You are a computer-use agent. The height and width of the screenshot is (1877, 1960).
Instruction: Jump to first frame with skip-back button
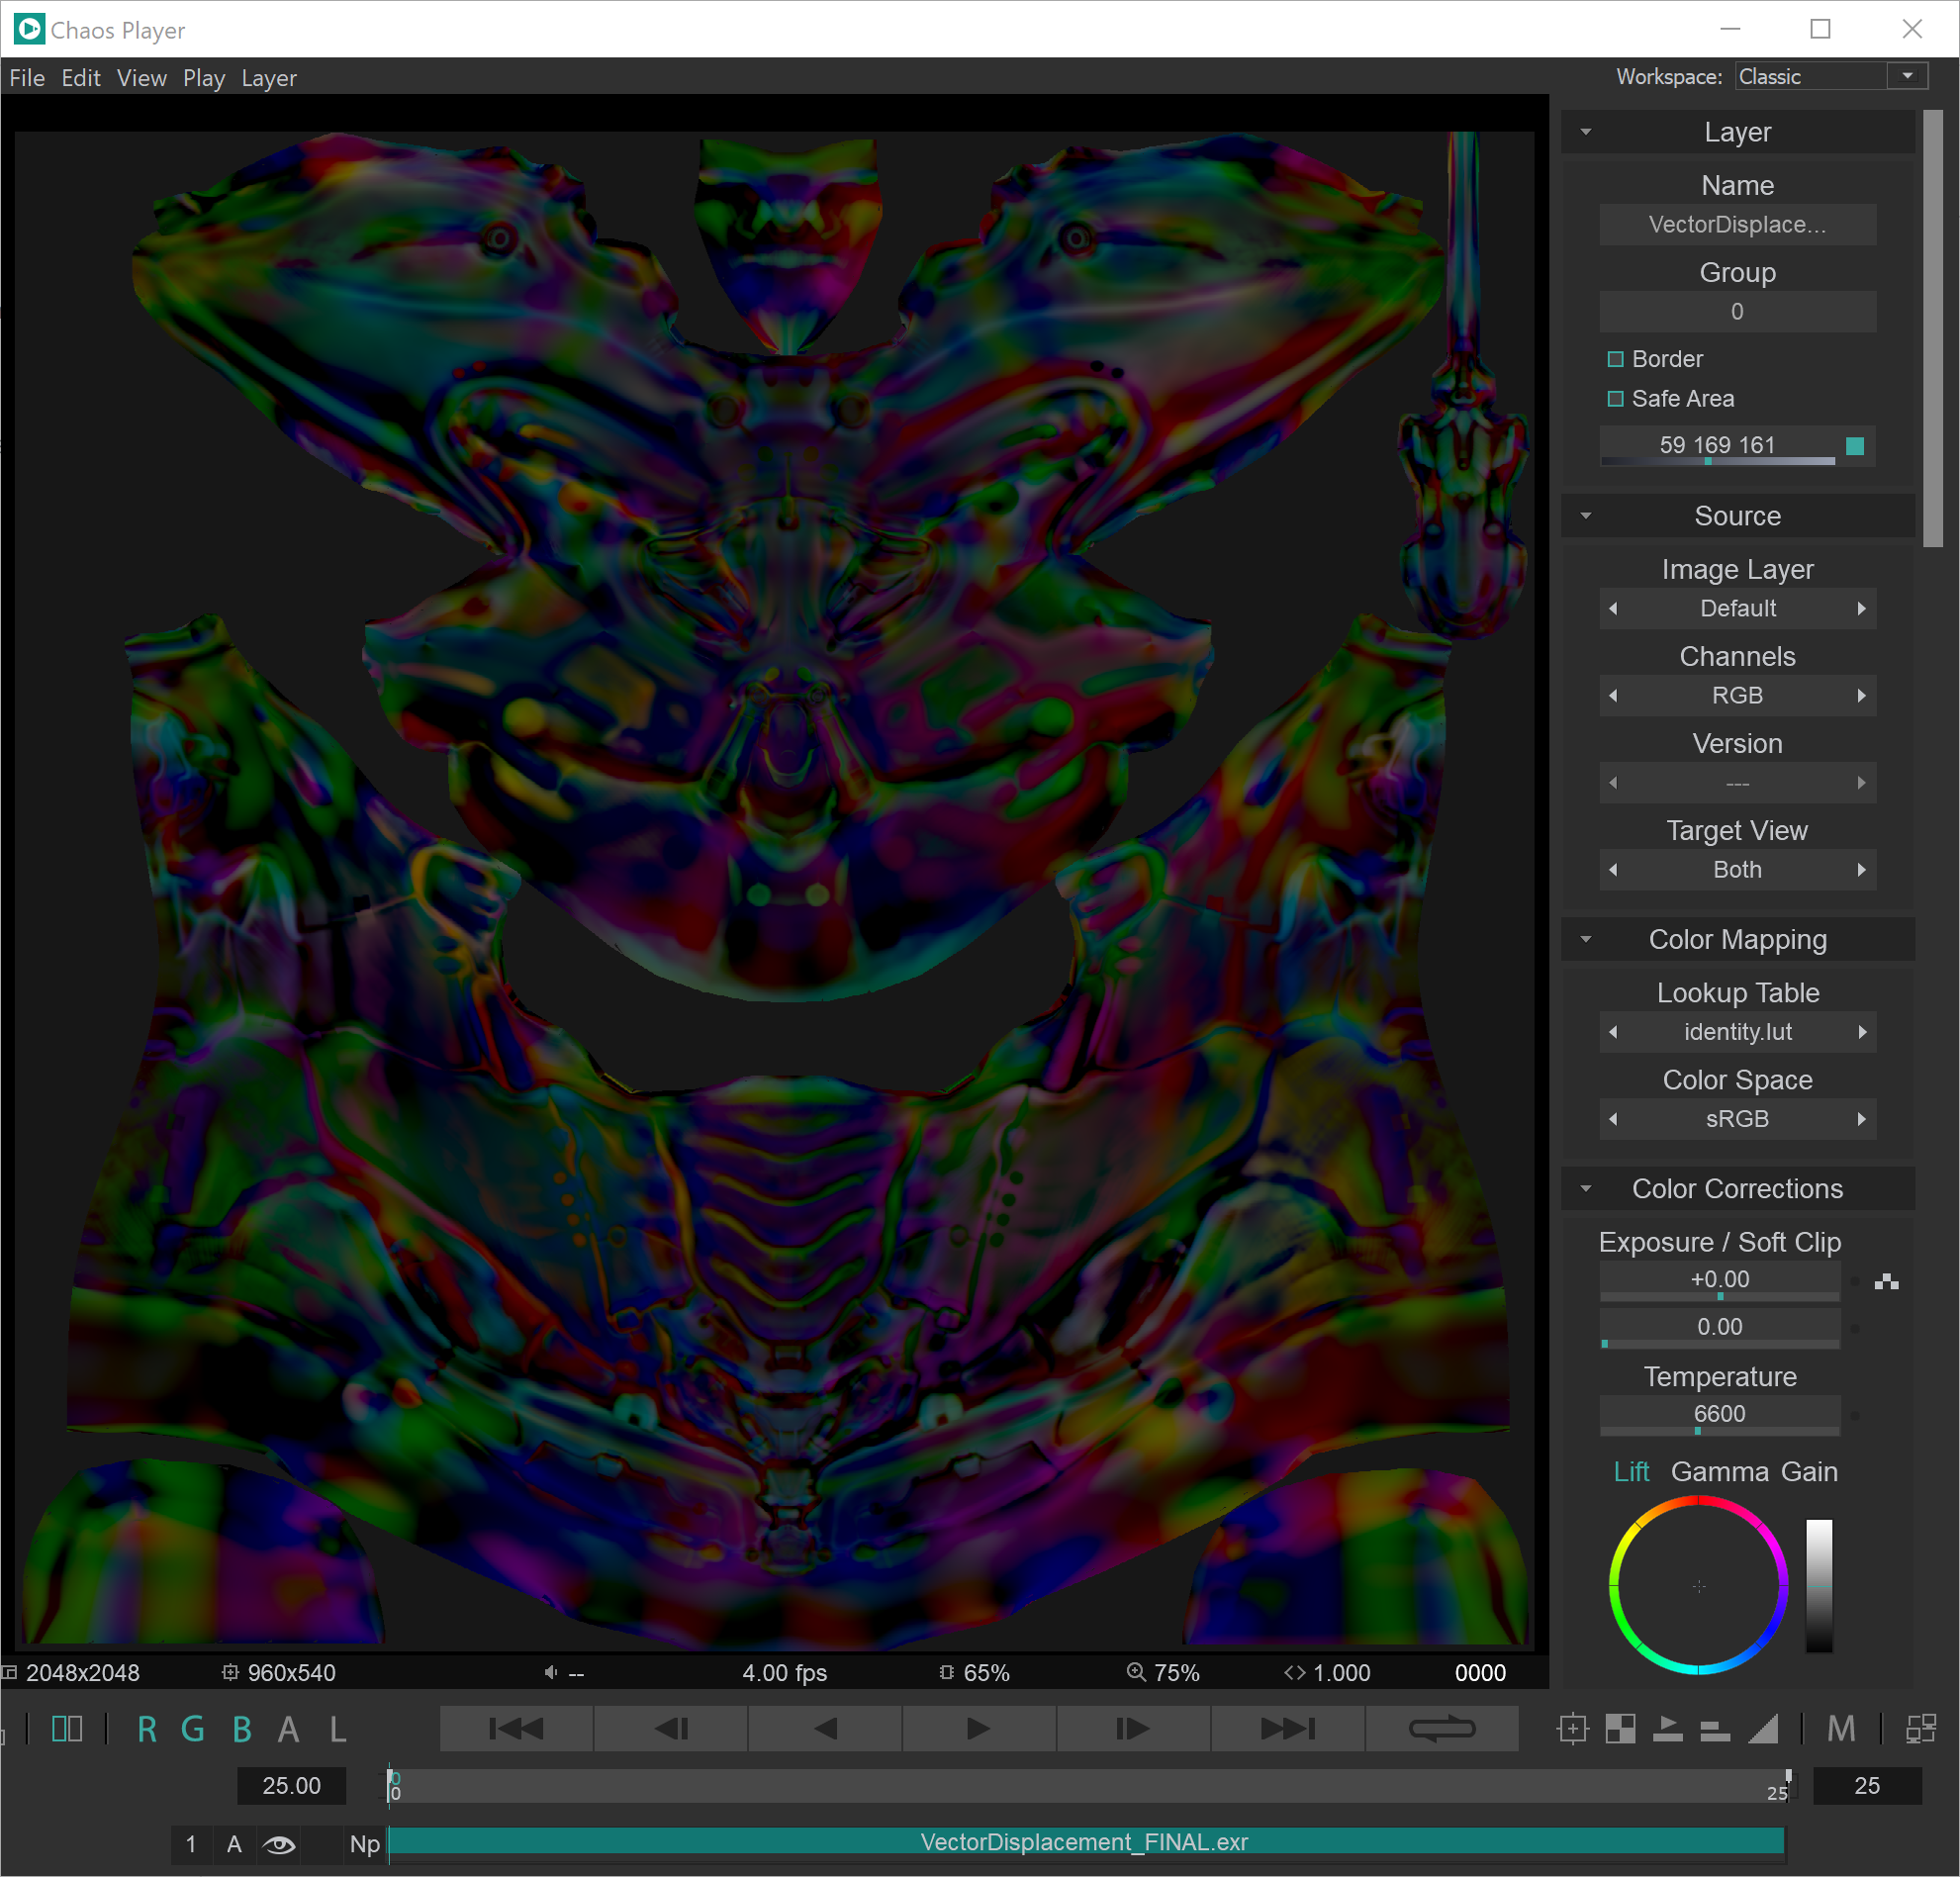[x=515, y=1729]
